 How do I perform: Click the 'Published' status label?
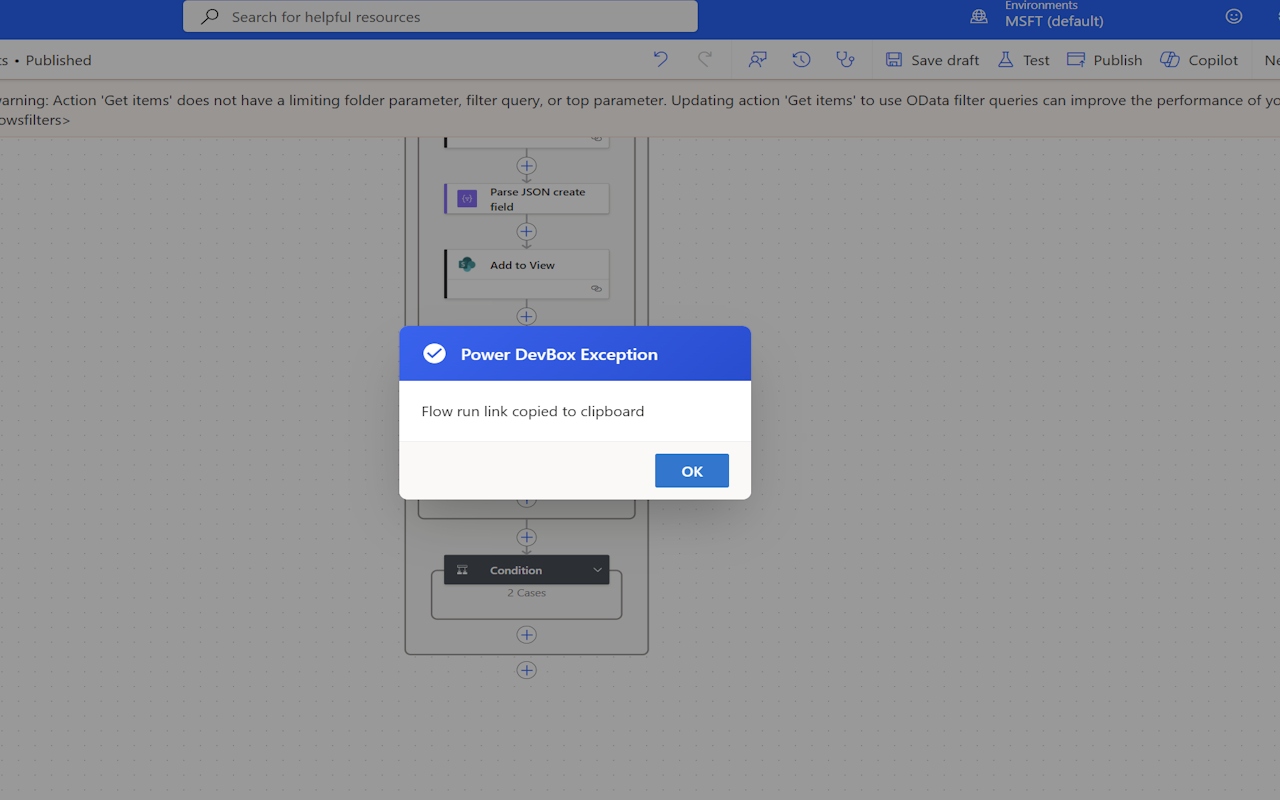58,60
